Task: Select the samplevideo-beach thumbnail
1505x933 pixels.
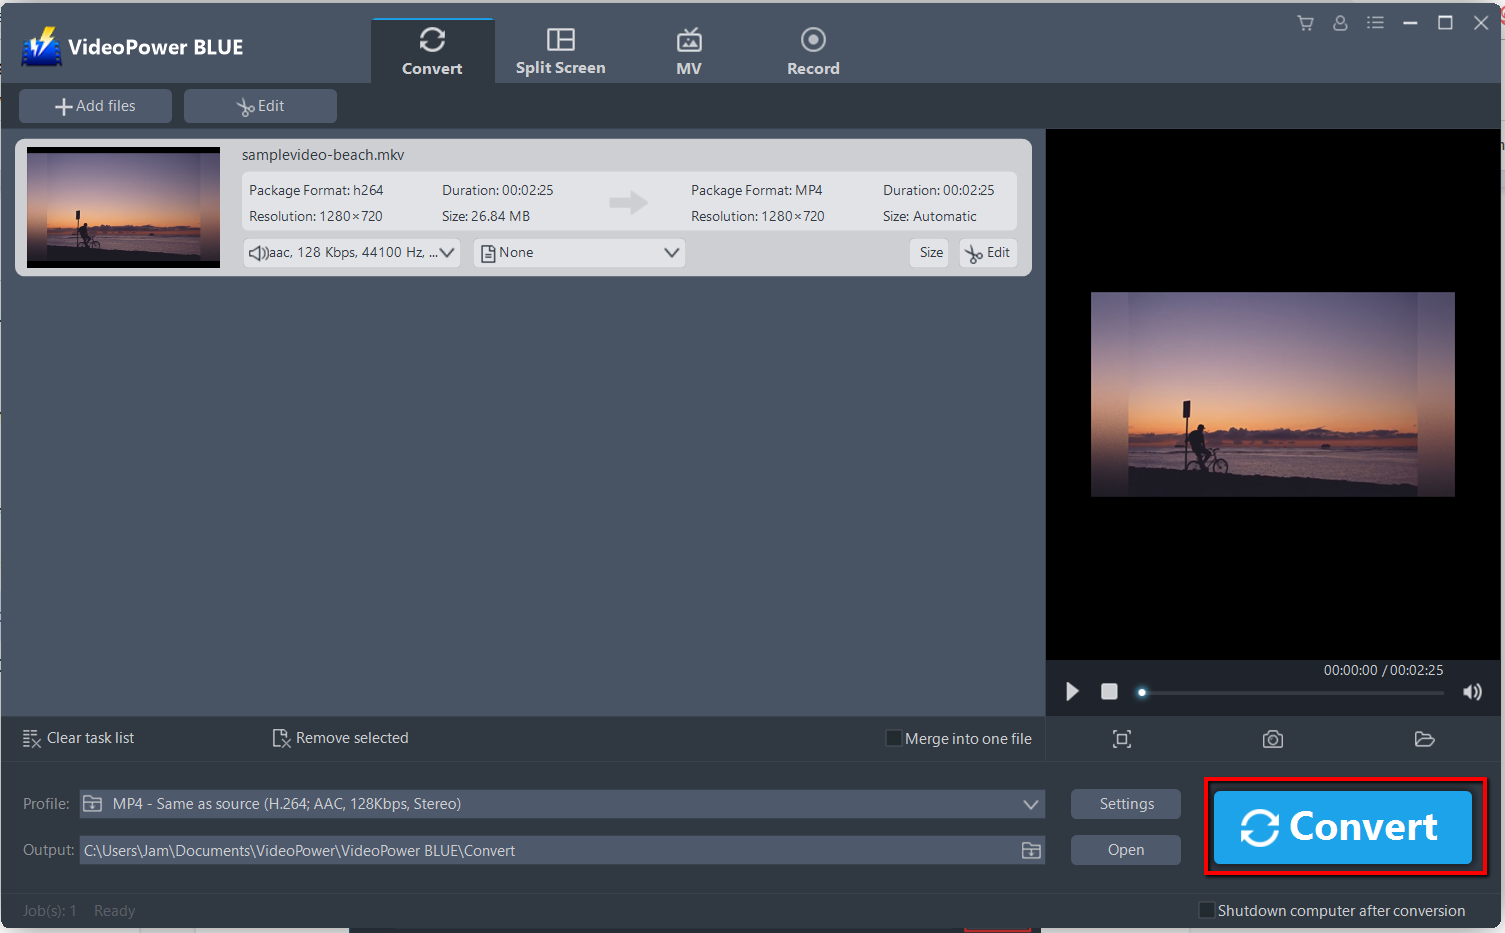Action: coord(122,207)
